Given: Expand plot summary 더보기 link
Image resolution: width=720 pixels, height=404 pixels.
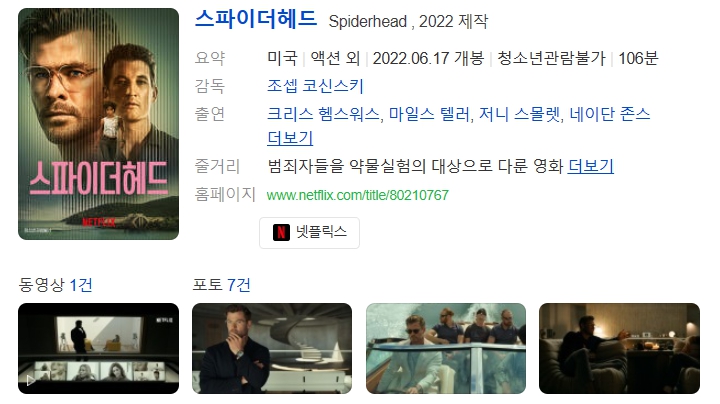Looking at the screenshot, I should click(591, 166).
